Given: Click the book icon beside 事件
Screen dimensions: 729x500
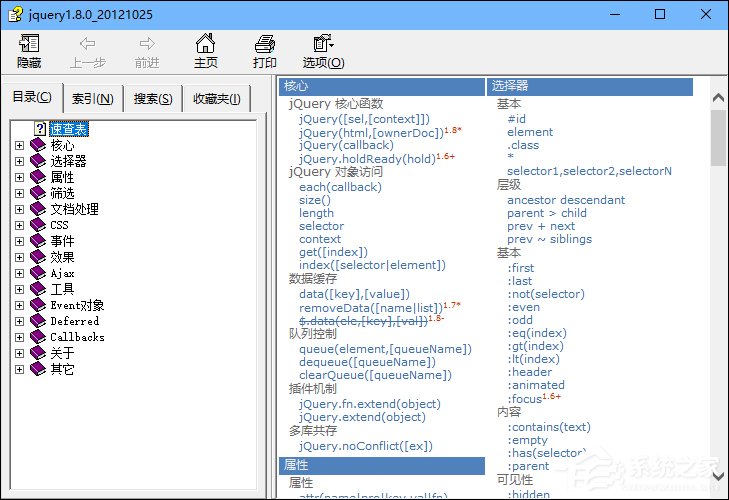Looking at the screenshot, I should 38,241.
